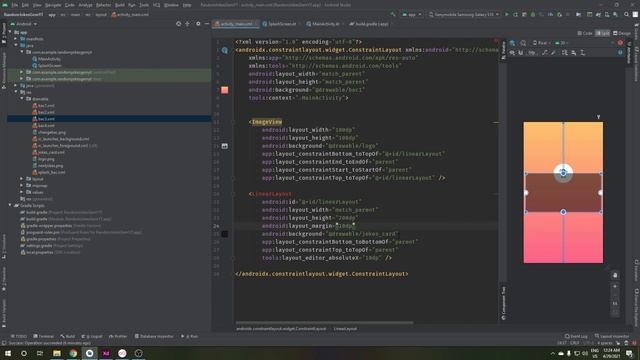Screen dimensions: 640x360
Task: Expand the layout folder in project tree
Action: coord(22,179)
